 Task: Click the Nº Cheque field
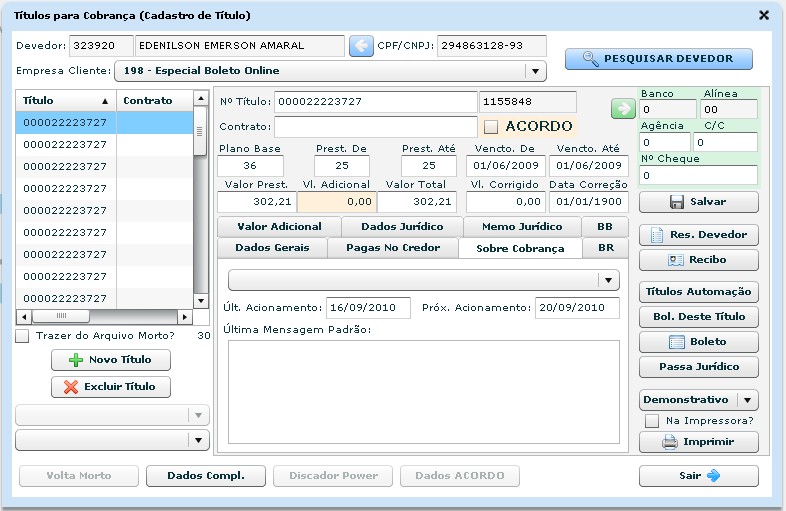[698, 176]
